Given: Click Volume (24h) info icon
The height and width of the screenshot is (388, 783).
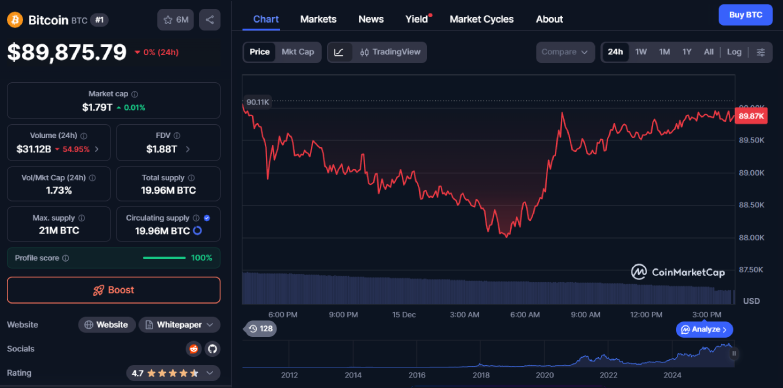Looking at the screenshot, I should pos(84,135).
